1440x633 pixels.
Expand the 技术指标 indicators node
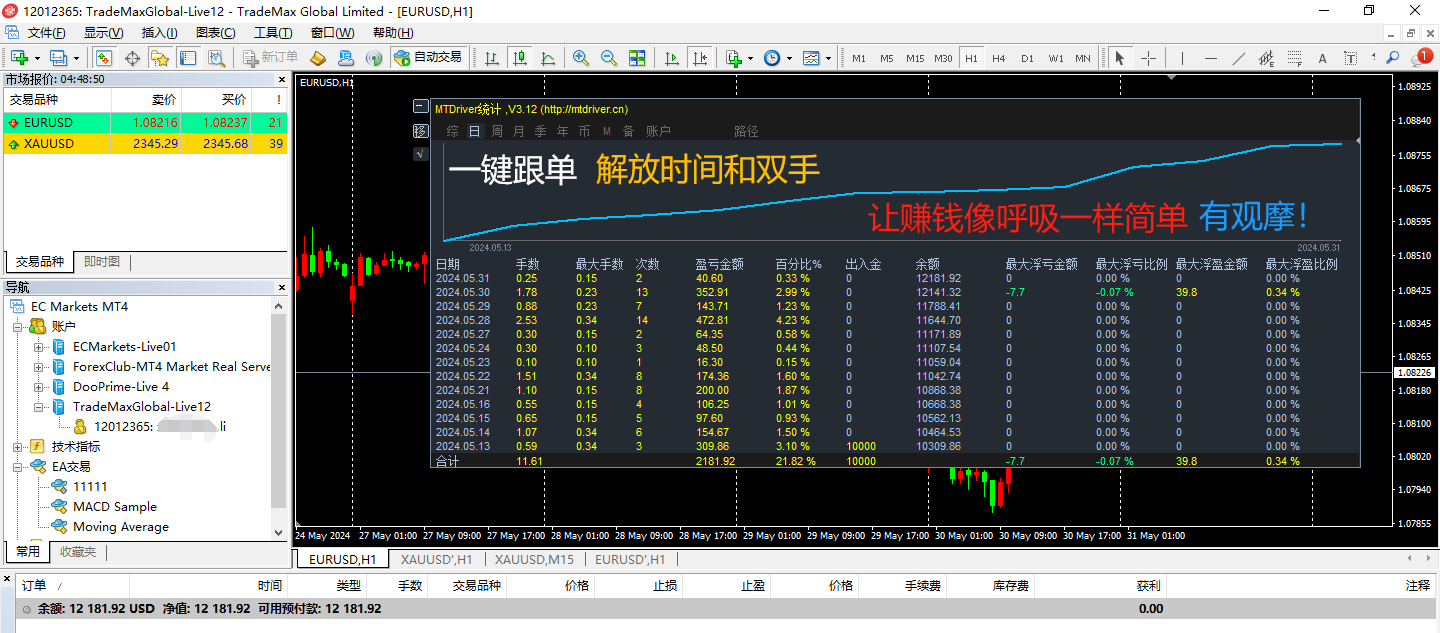tap(17, 447)
